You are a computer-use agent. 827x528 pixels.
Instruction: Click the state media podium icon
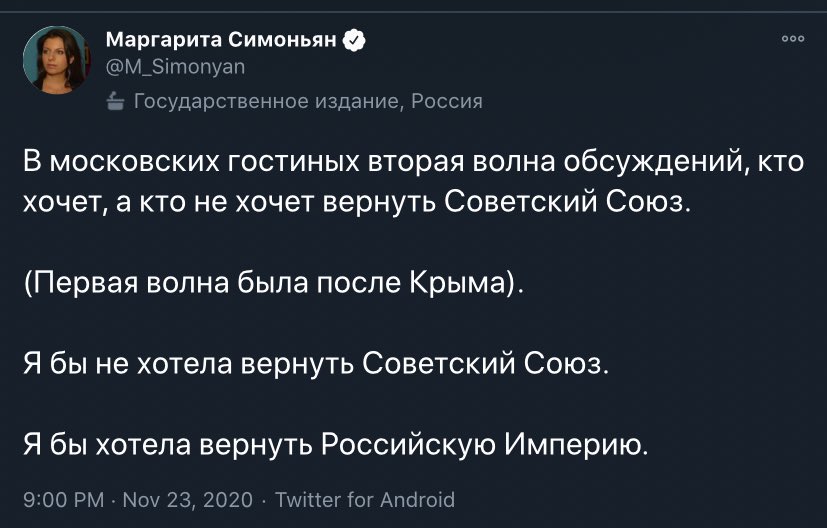[115, 101]
